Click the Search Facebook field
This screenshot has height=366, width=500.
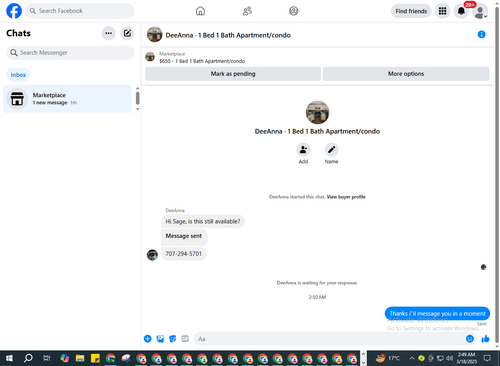tap(80, 11)
